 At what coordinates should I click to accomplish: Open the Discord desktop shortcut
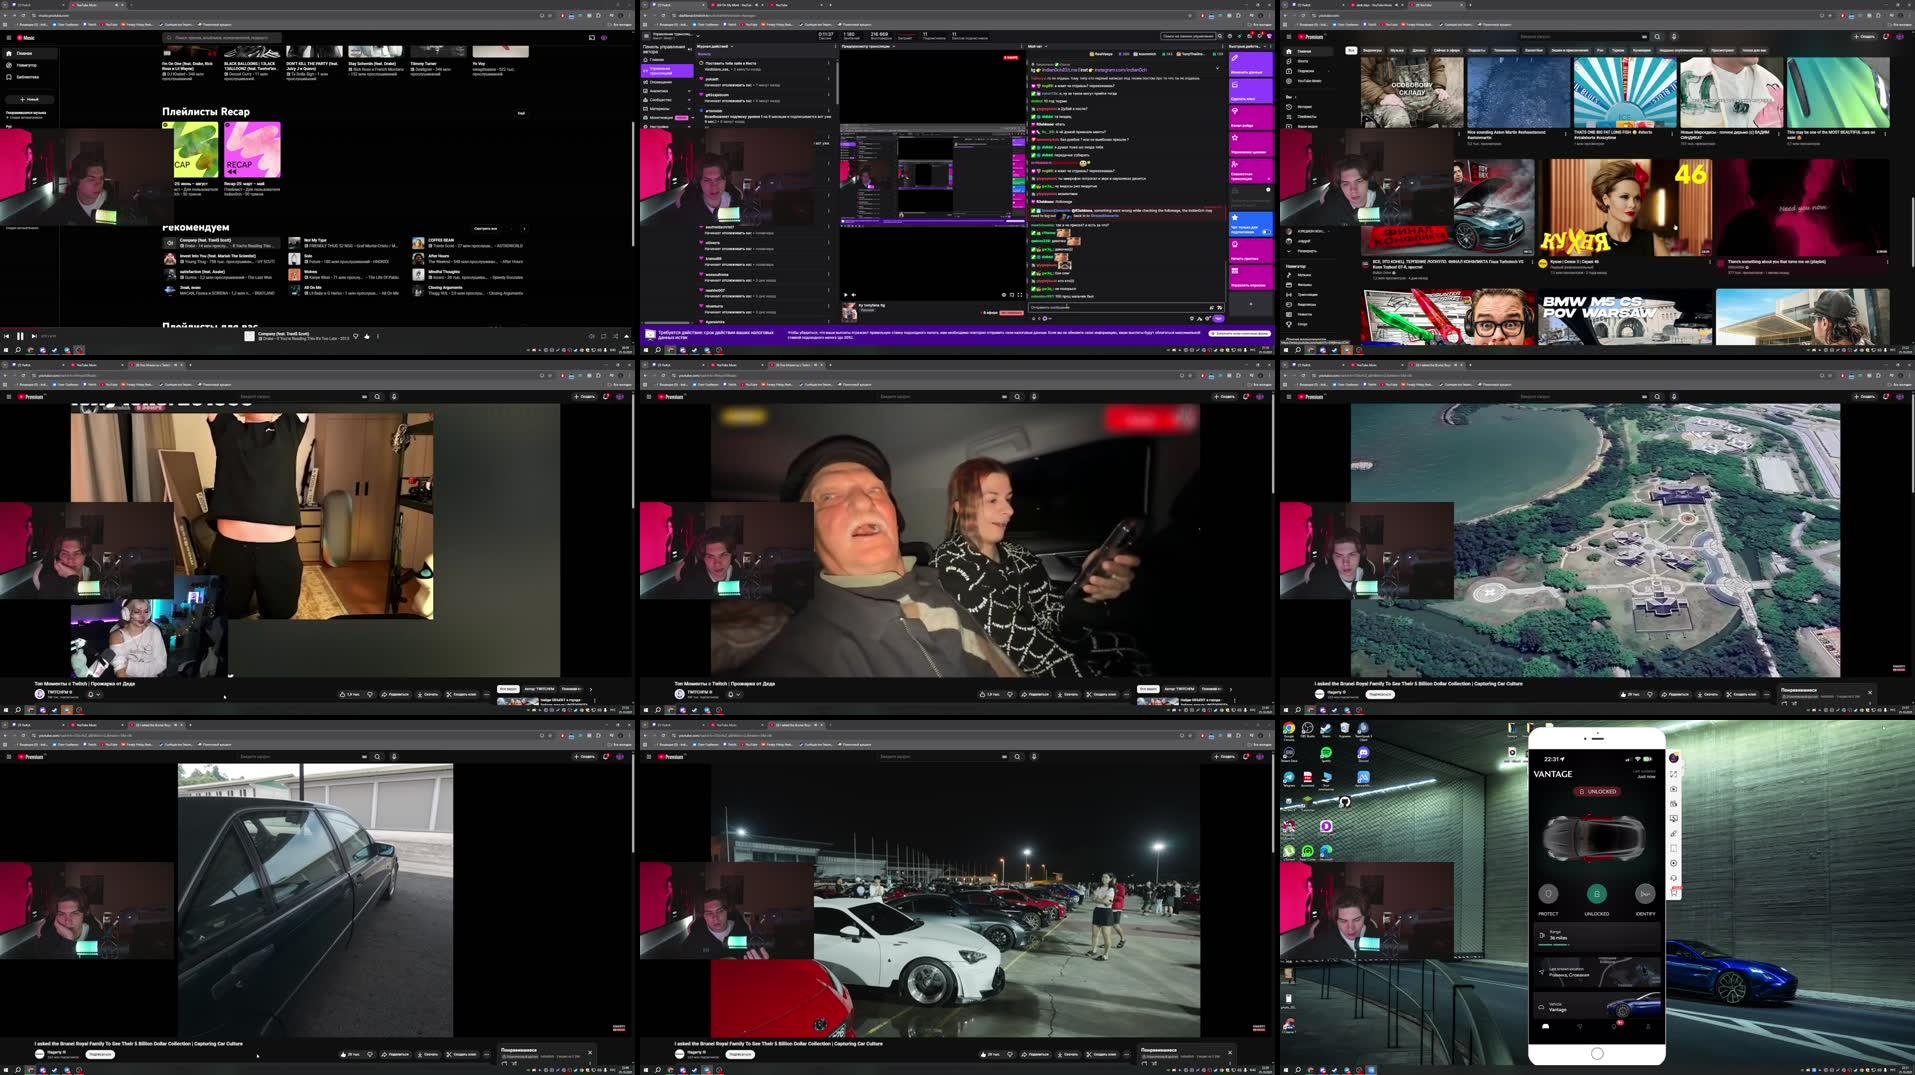click(x=1363, y=754)
